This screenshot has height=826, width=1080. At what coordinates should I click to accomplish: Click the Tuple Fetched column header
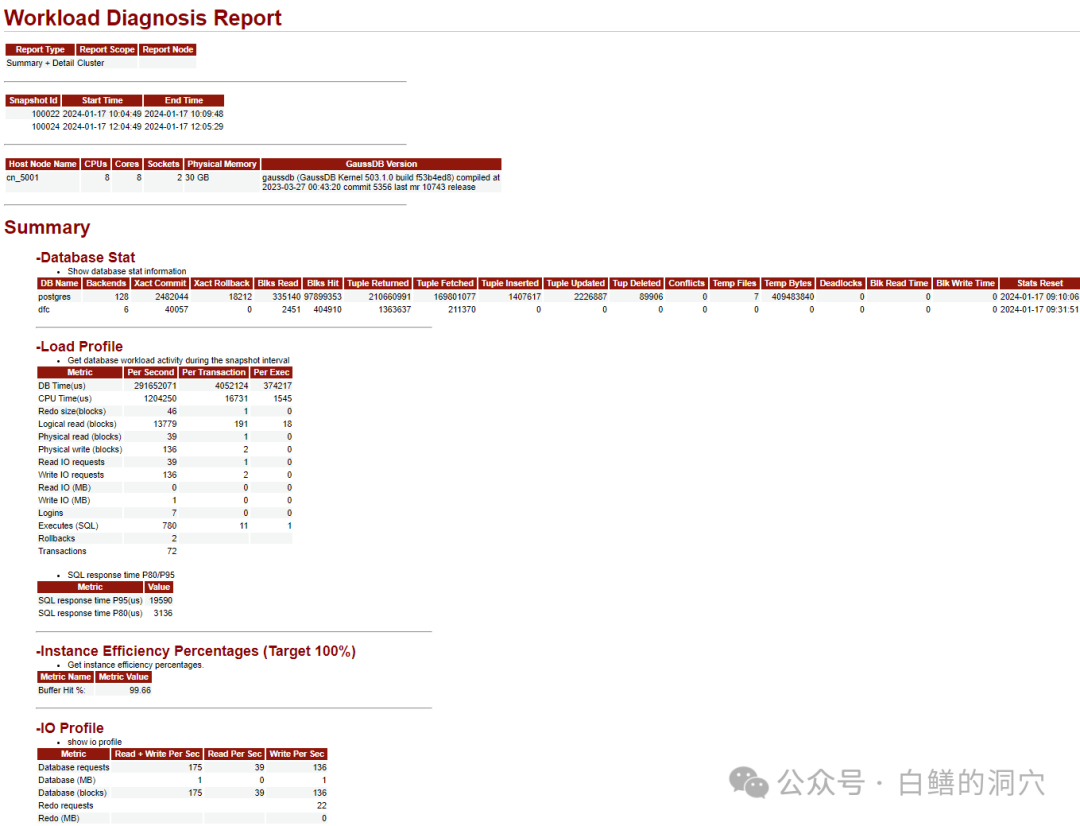coord(445,283)
